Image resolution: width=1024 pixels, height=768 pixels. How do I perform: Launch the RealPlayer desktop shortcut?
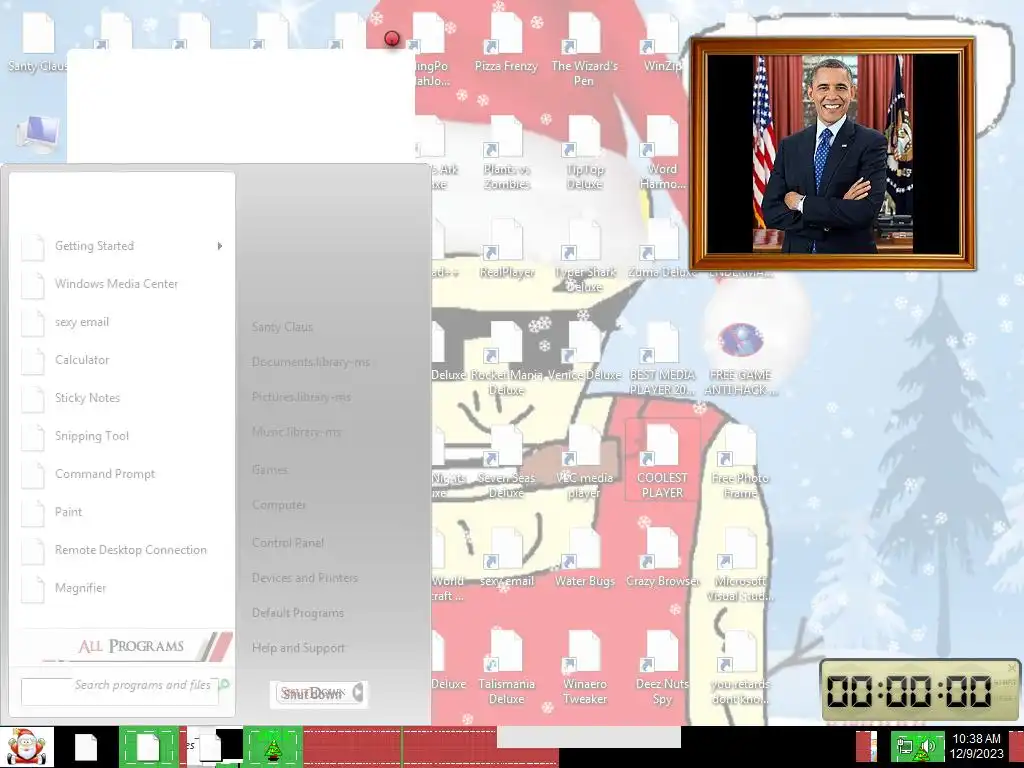click(x=506, y=249)
